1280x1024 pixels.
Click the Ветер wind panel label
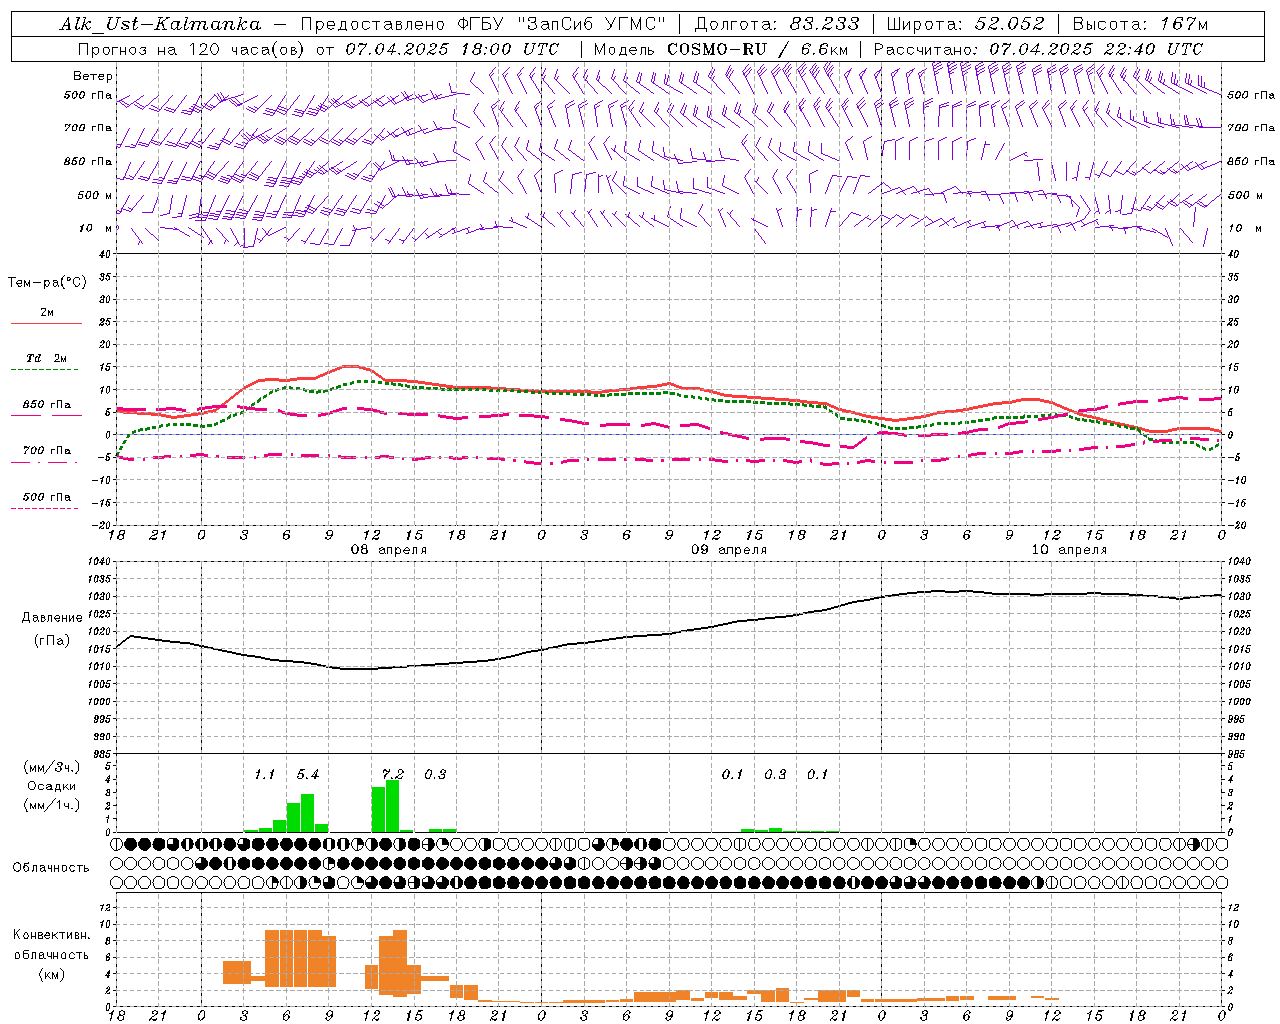click(x=92, y=76)
